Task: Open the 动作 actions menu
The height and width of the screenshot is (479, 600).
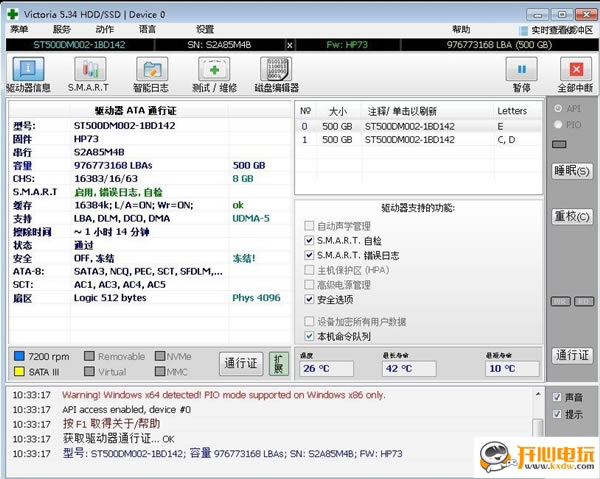Action: click(104, 29)
